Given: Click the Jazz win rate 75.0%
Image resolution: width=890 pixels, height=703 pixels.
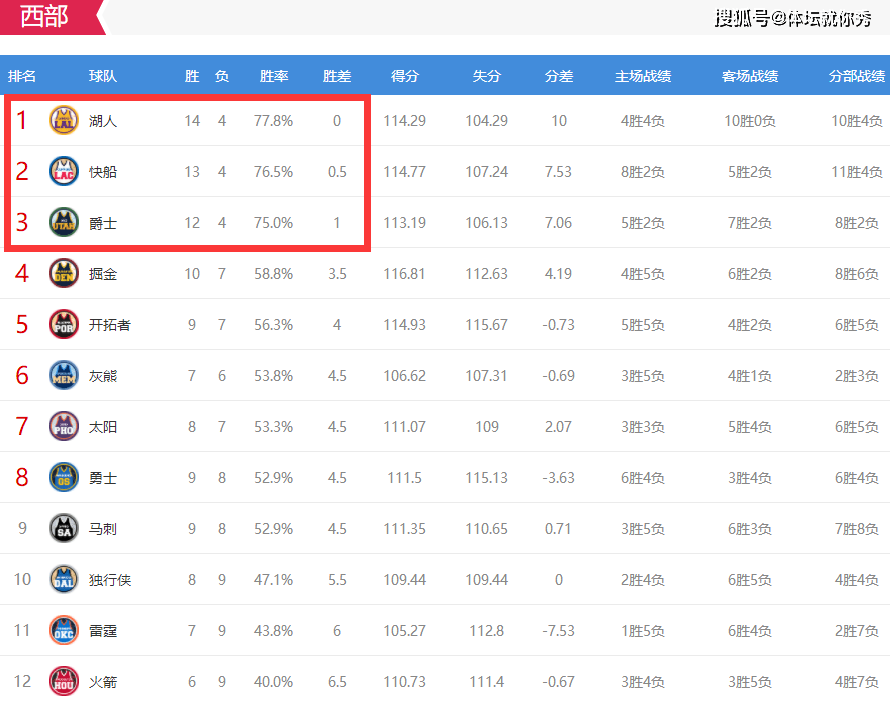Looking at the screenshot, I should (274, 223).
